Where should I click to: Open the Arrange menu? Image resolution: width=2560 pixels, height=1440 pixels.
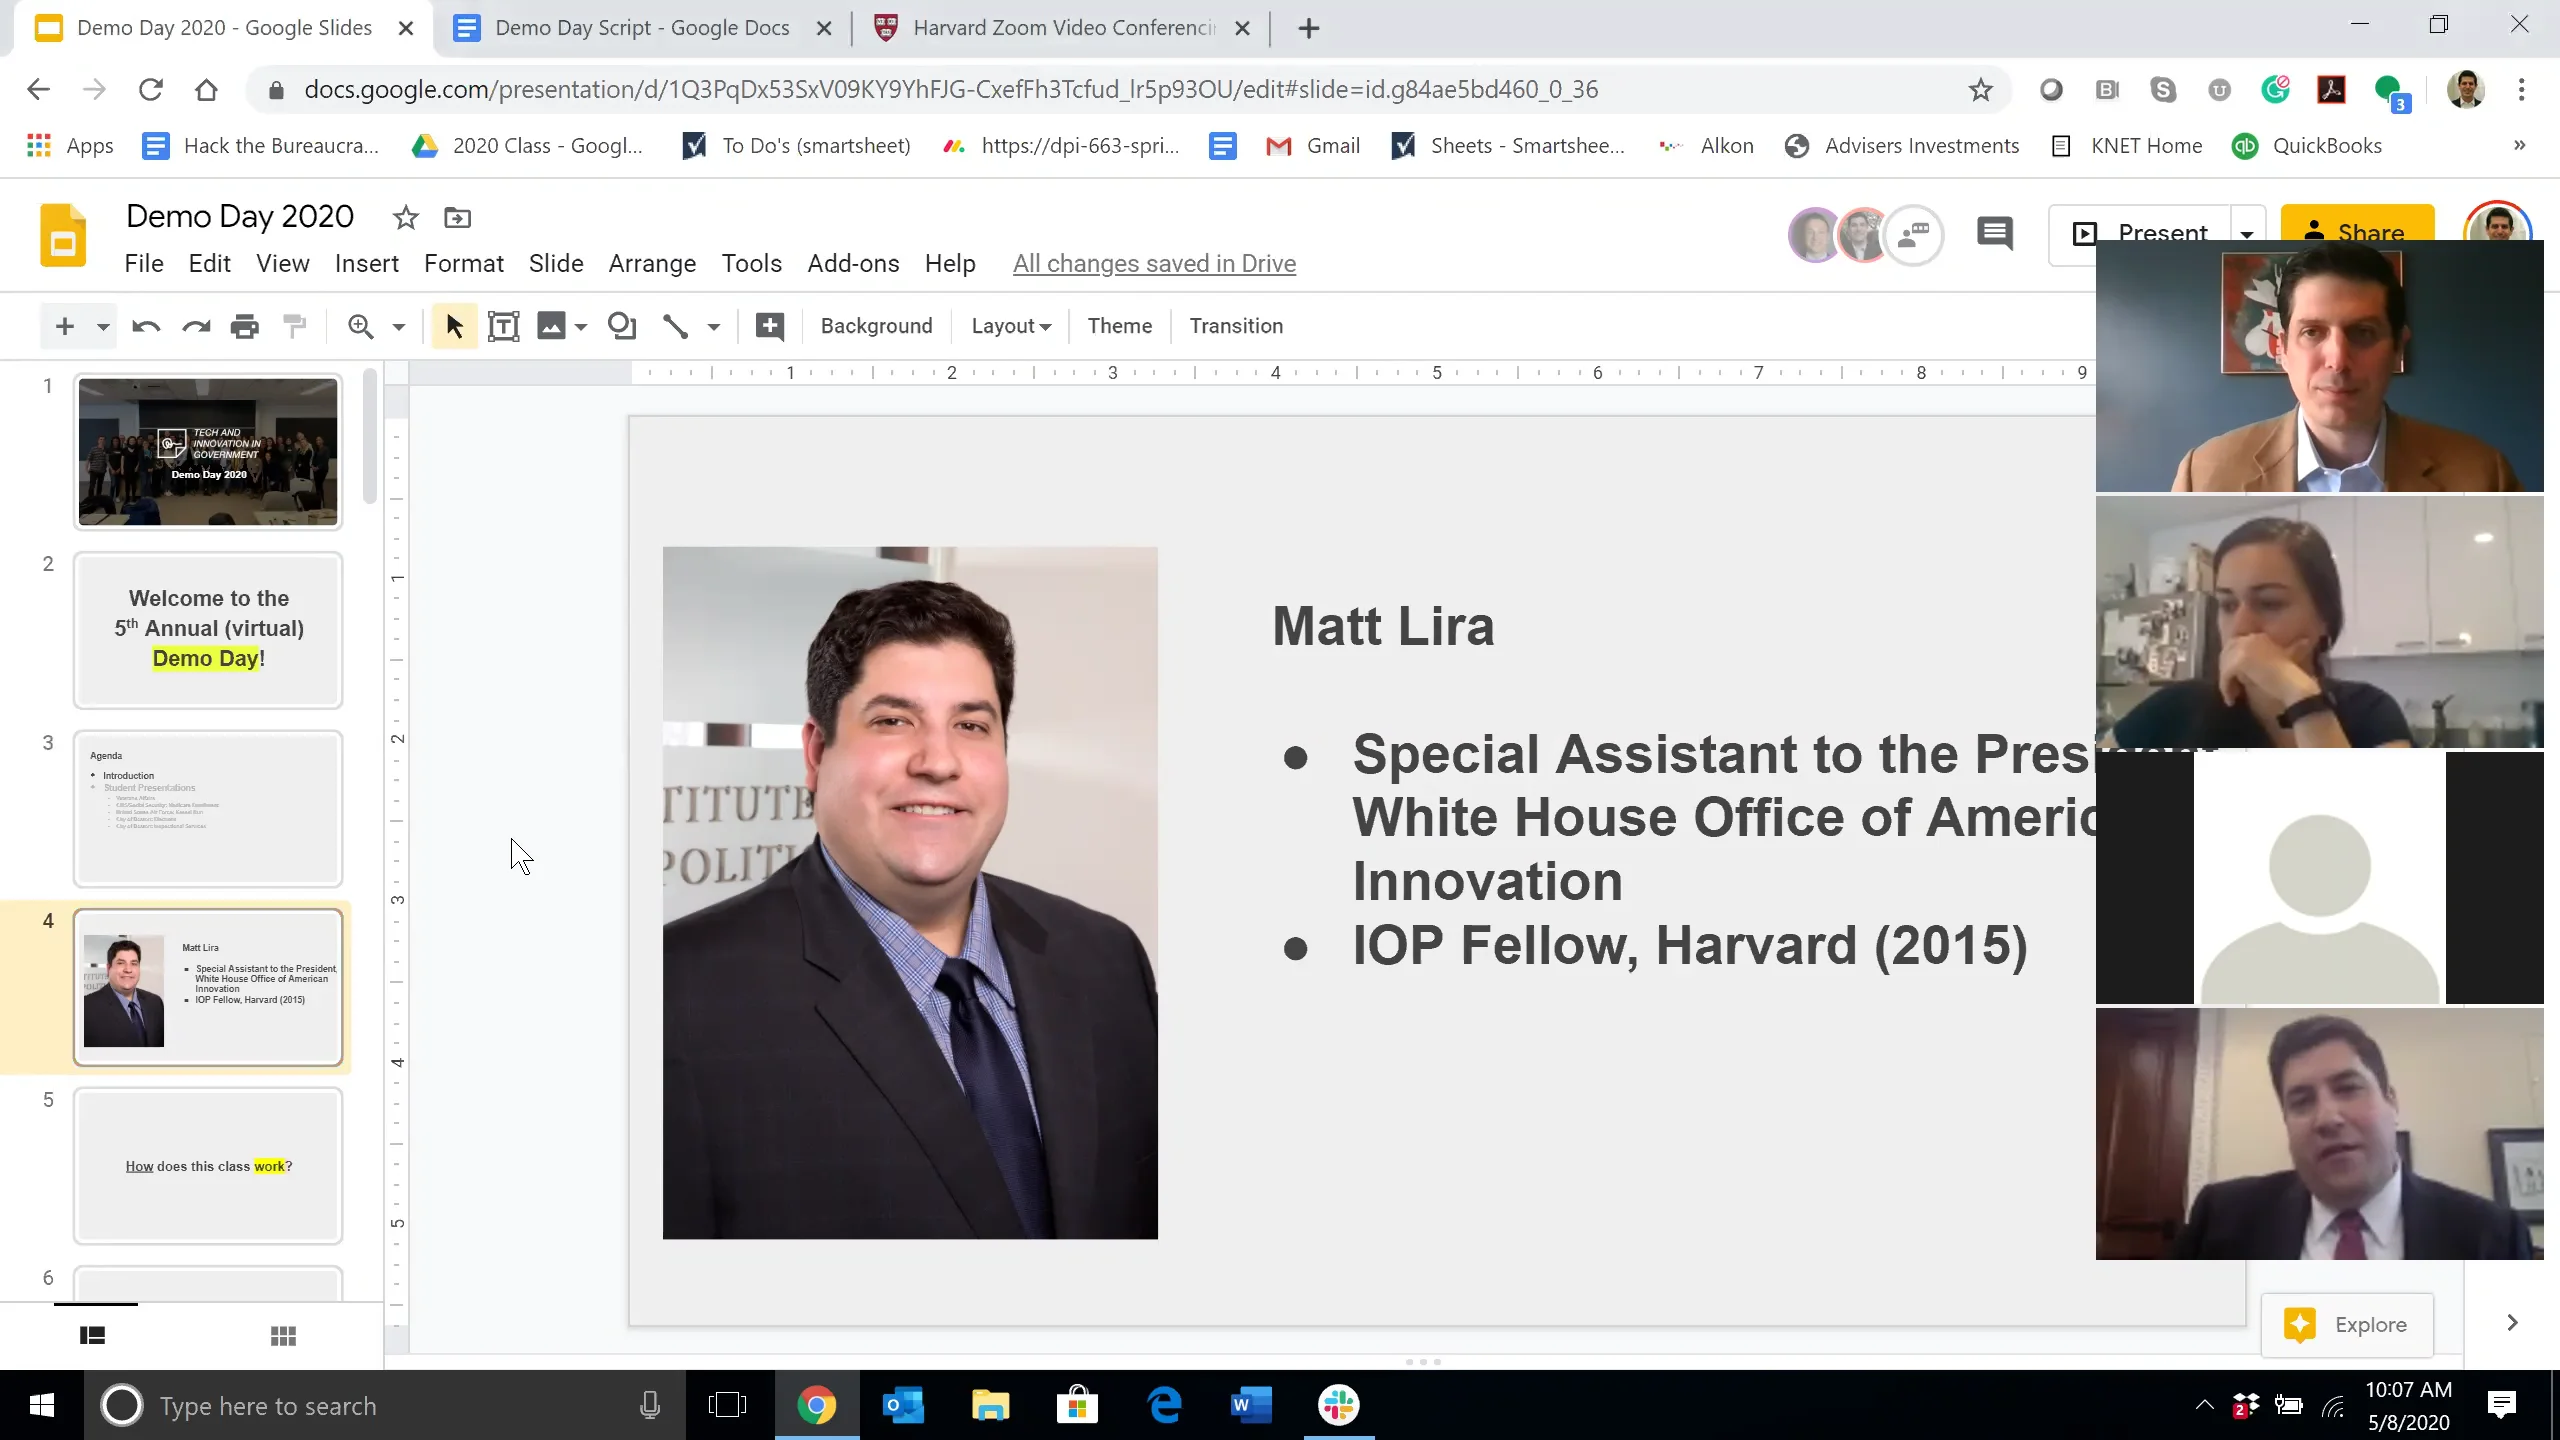pos(652,263)
